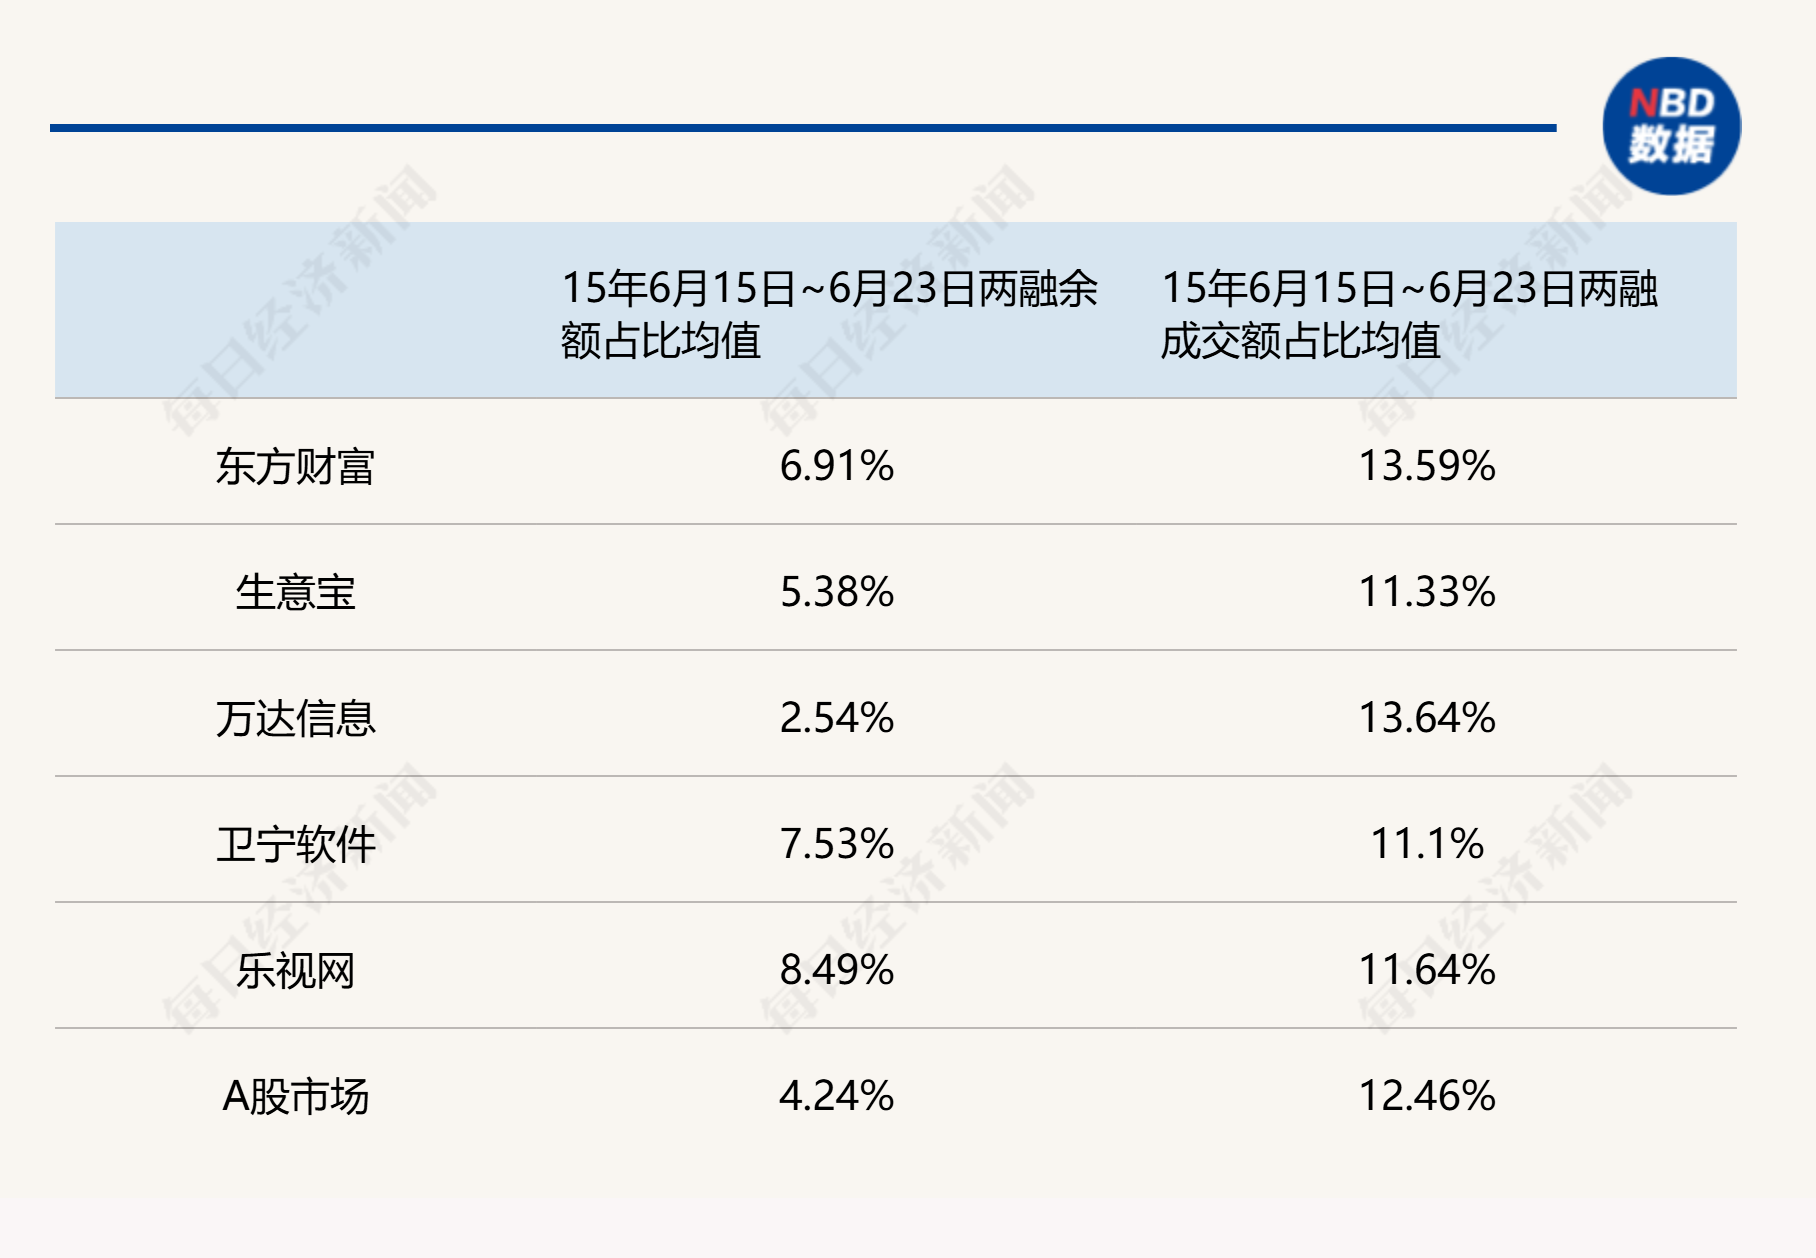Viewport: 1816px width, 1258px height.
Task: Click the NBD 数据 logo badge
Action: click(1671, 126)
